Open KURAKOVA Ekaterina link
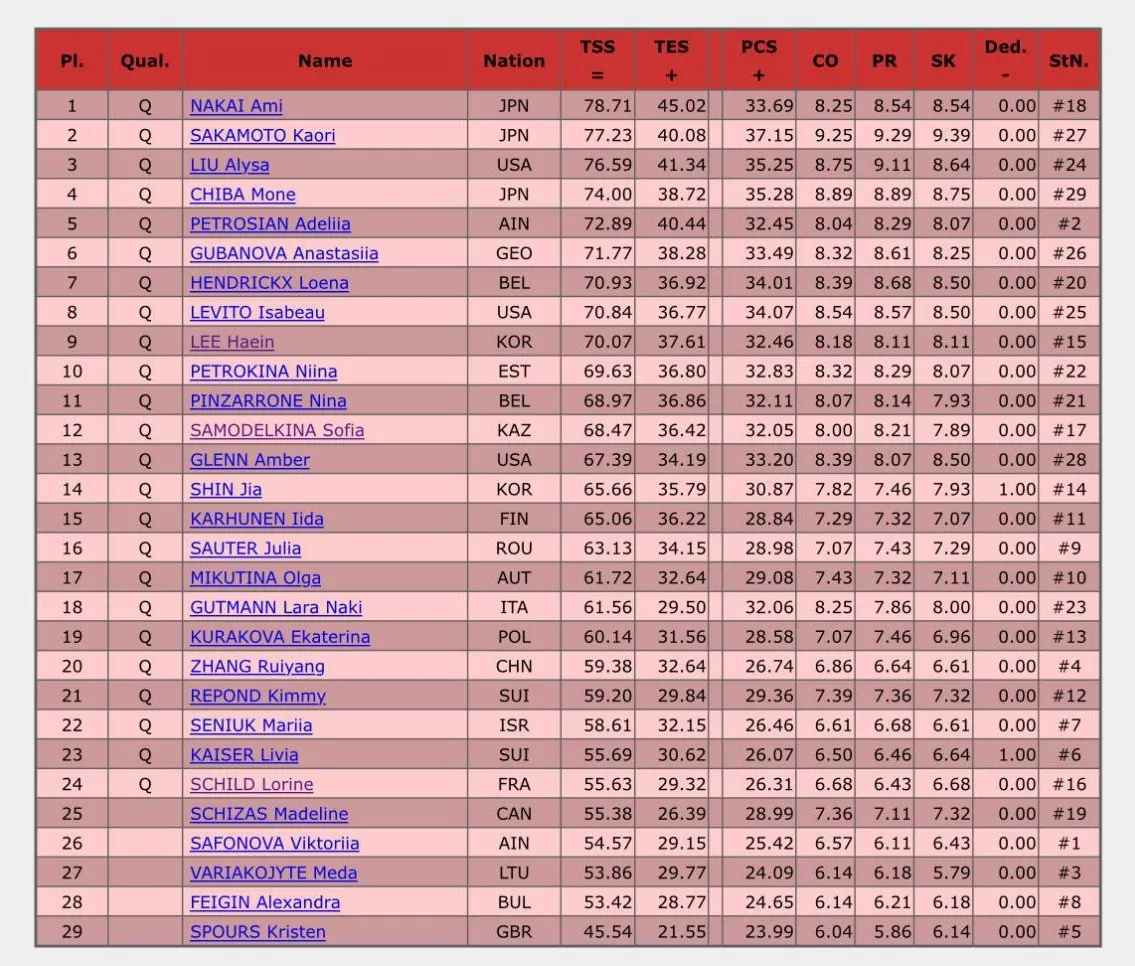The image size is (1135, 966). 279,637
